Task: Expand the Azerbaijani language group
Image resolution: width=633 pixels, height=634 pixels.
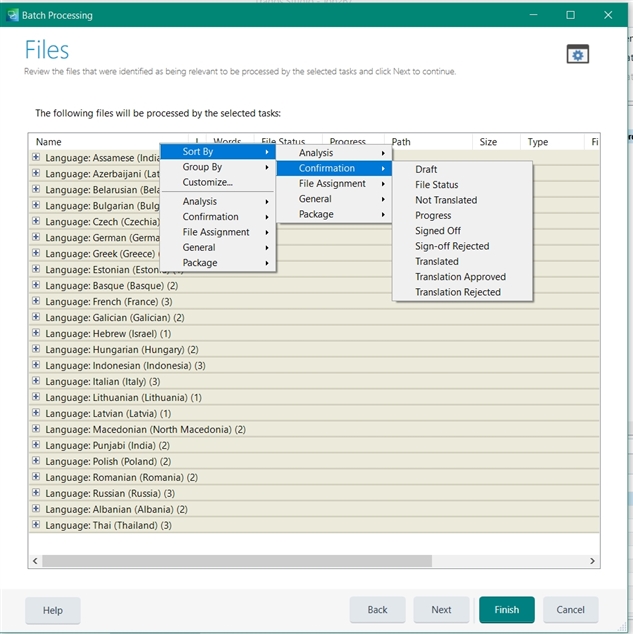Action: (x=36, y=173)
